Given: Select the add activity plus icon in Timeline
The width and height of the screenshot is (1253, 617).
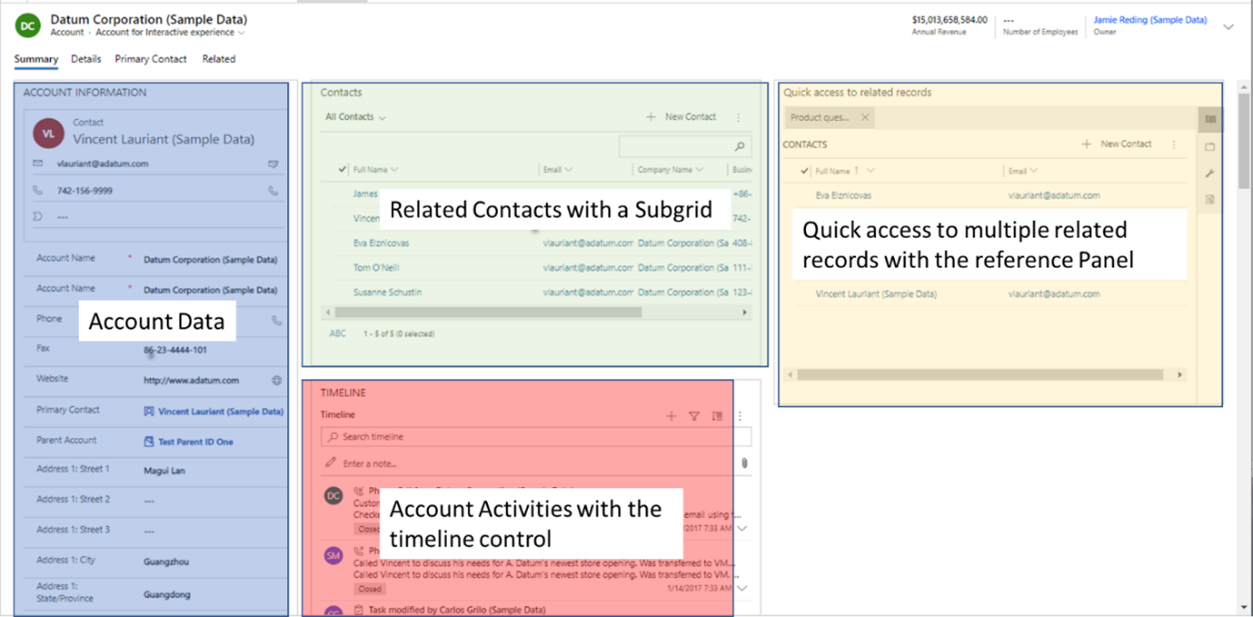Looking at the screenshot, I should (x=671, y=416).
